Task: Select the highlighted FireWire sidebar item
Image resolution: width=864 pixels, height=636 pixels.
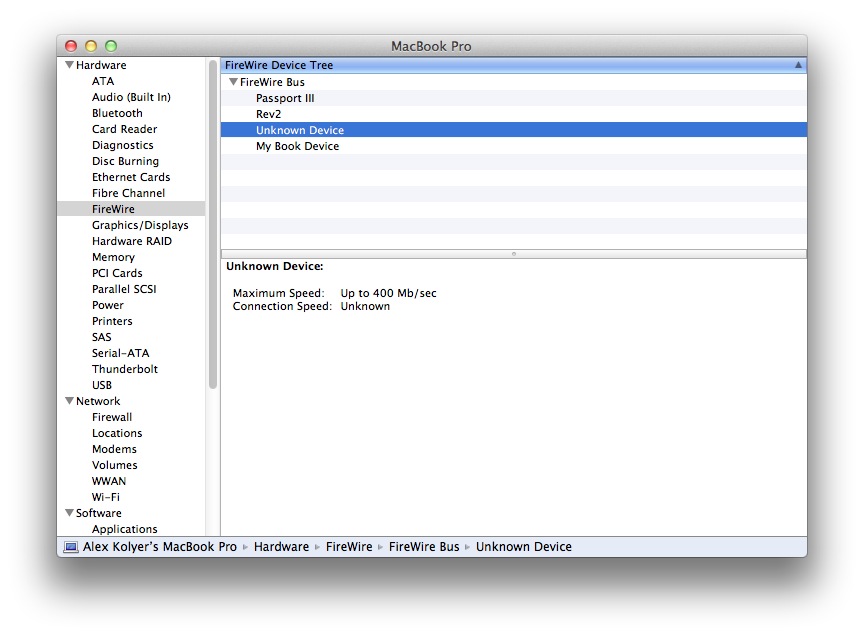Action: coord(131,209)
